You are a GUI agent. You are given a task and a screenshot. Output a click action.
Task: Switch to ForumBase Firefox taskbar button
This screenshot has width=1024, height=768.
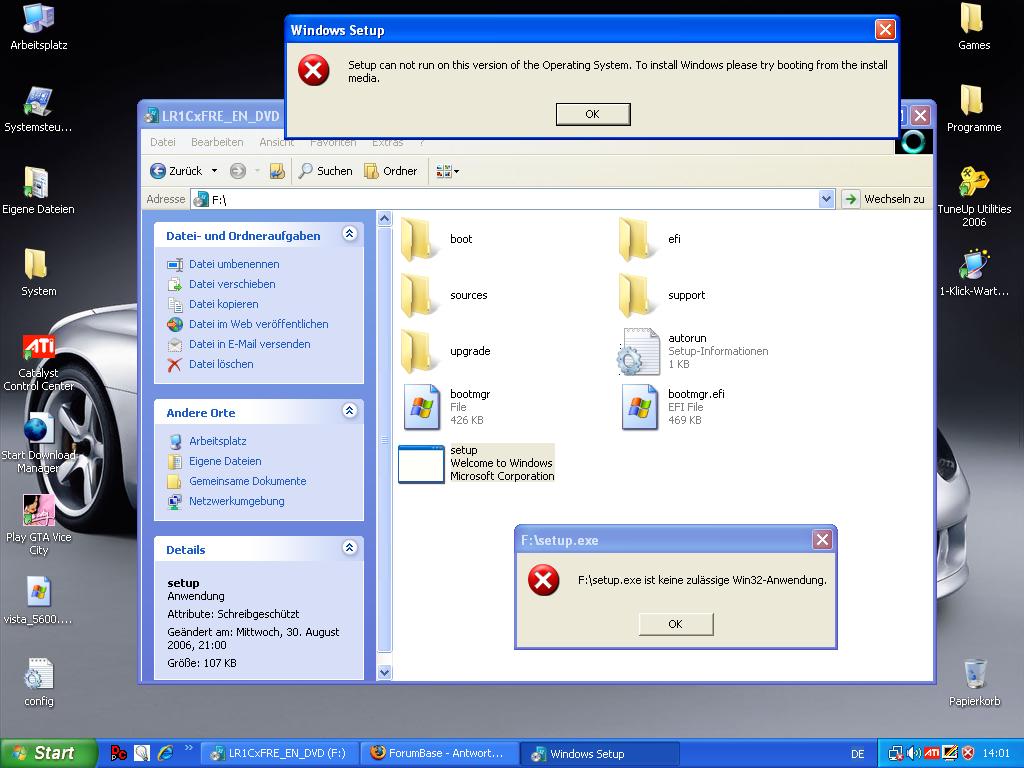[x=440, y=754]
